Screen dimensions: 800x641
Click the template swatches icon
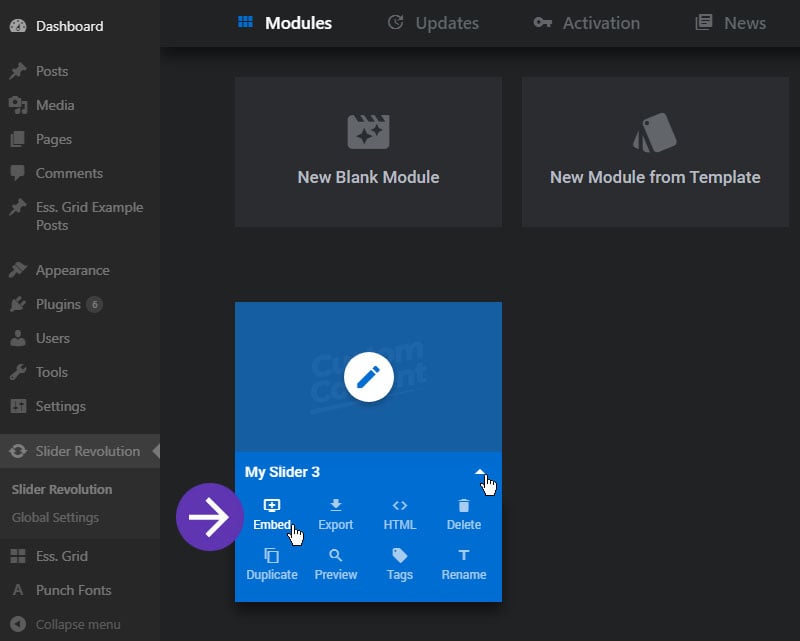click(655, 132)
